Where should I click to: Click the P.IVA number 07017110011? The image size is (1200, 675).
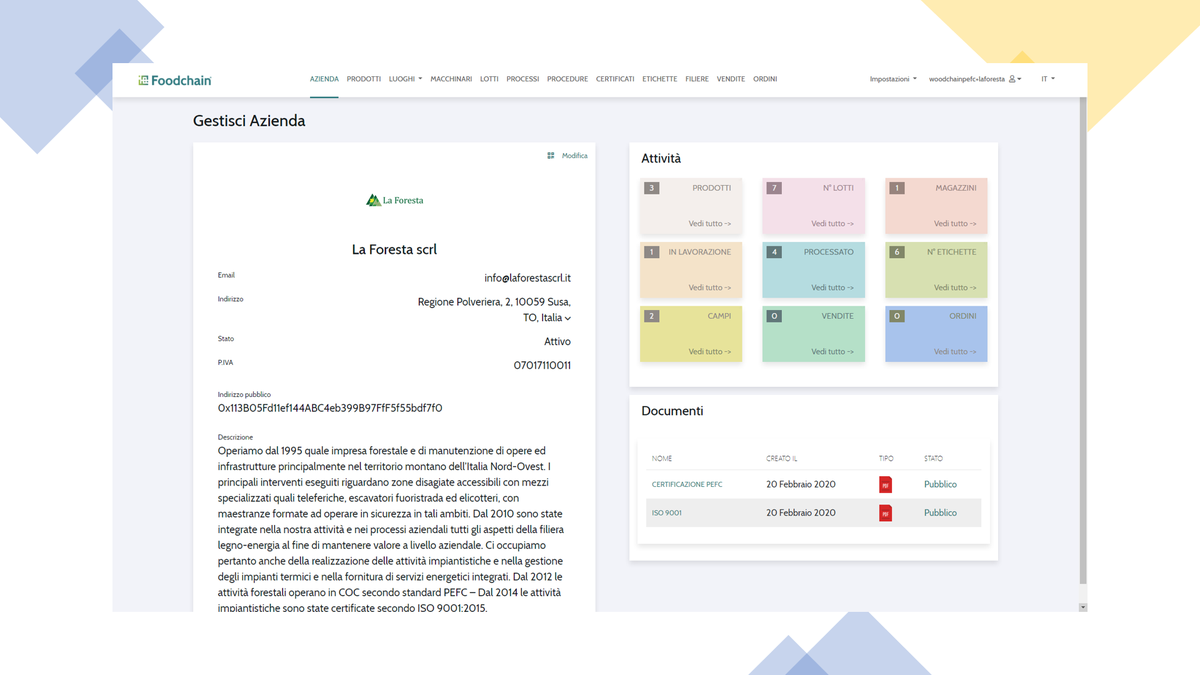point(542,365)
